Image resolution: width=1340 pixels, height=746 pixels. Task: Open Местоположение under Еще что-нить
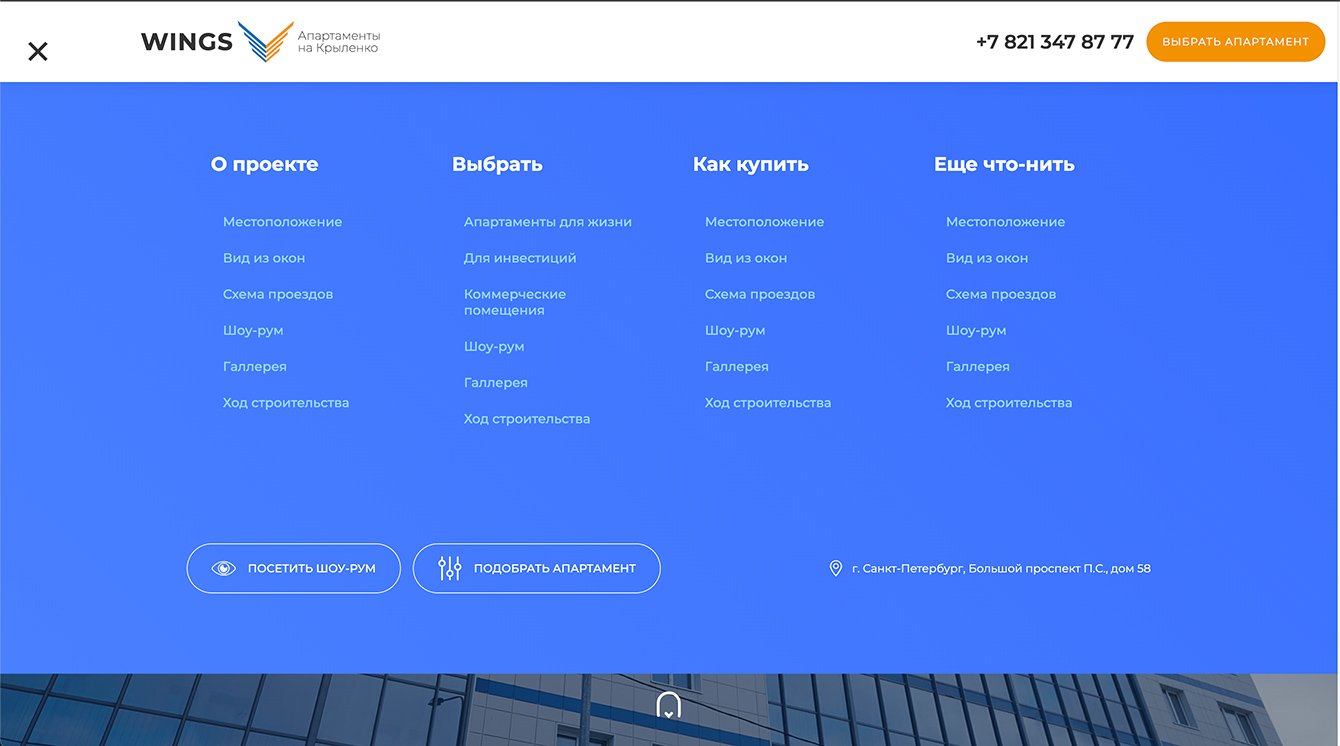pyautogui.click(x=1005, y=222)
